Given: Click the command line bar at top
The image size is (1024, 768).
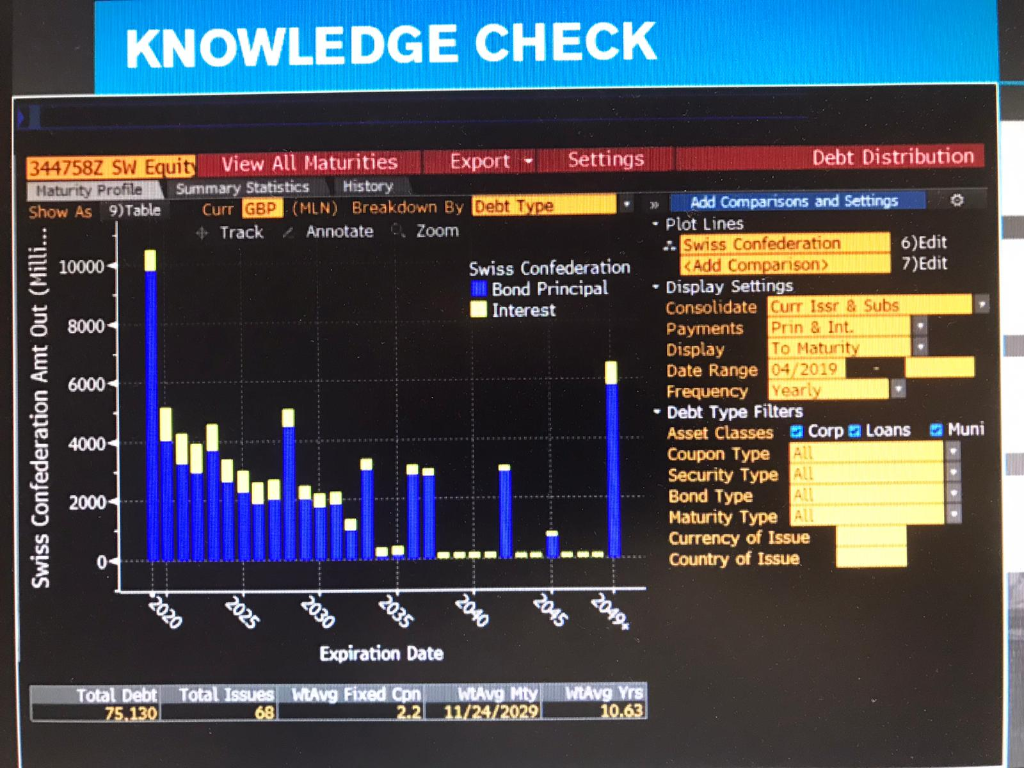Looking at the screenshot, I should point(418,118).
